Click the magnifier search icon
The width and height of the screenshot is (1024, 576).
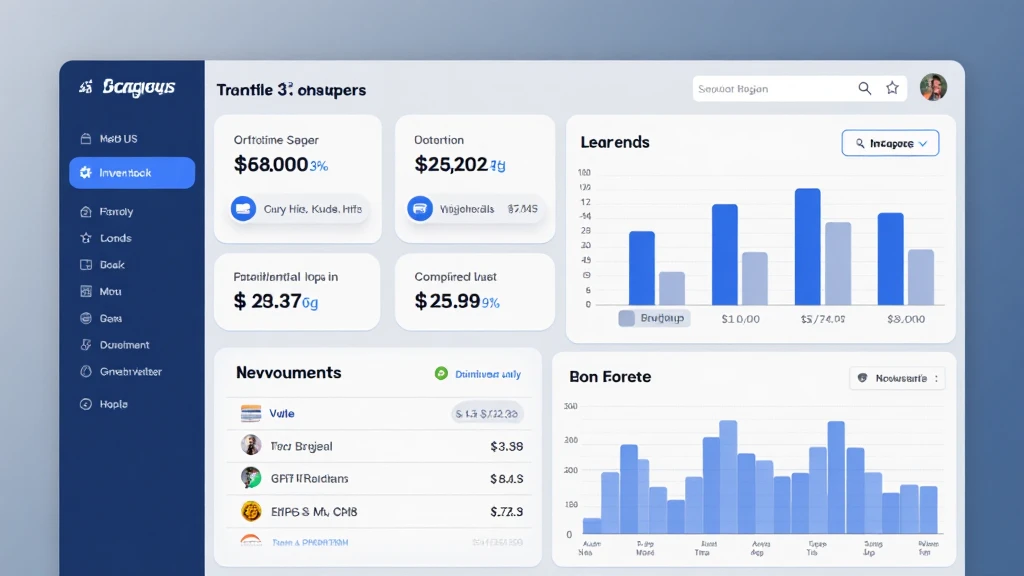click(x=865, y=88)
